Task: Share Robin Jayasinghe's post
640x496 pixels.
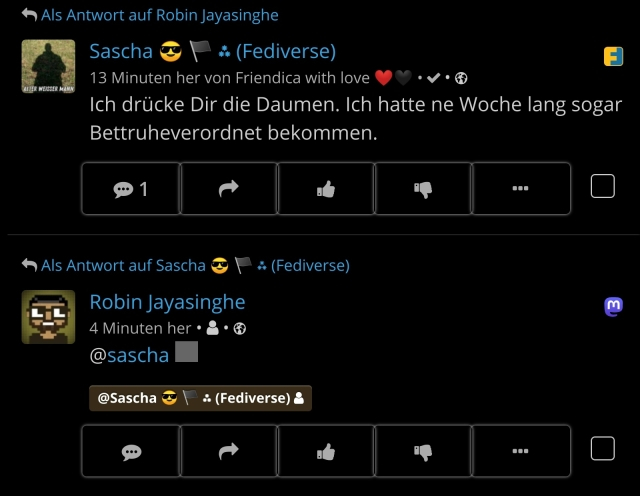Action: tap(229, 451)
